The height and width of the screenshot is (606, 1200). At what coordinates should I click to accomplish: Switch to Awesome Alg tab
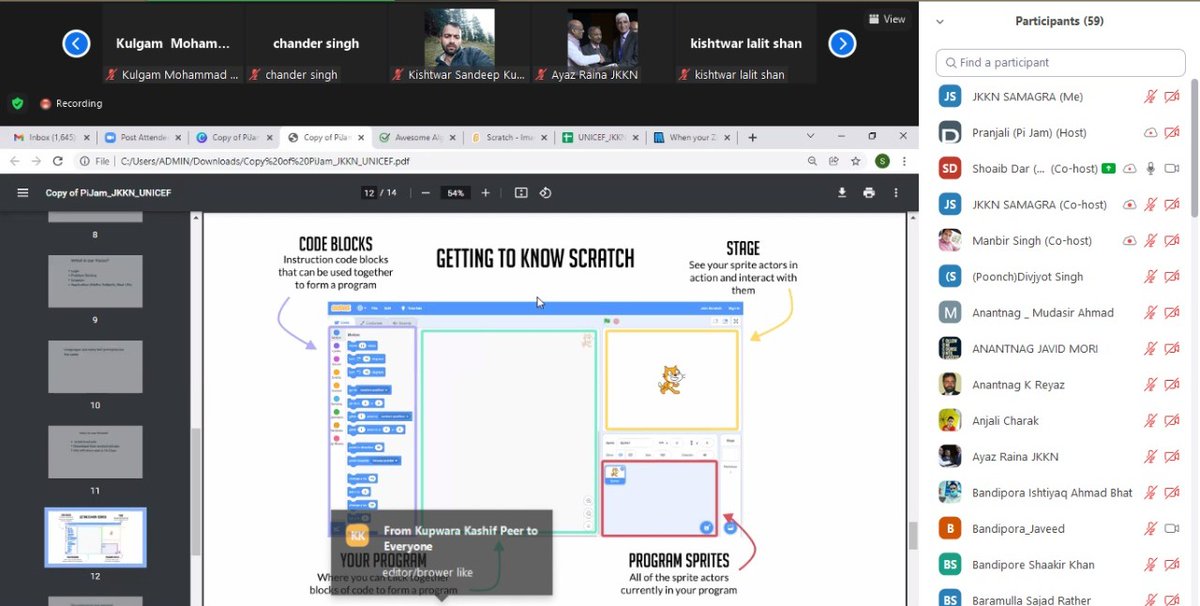419,138
